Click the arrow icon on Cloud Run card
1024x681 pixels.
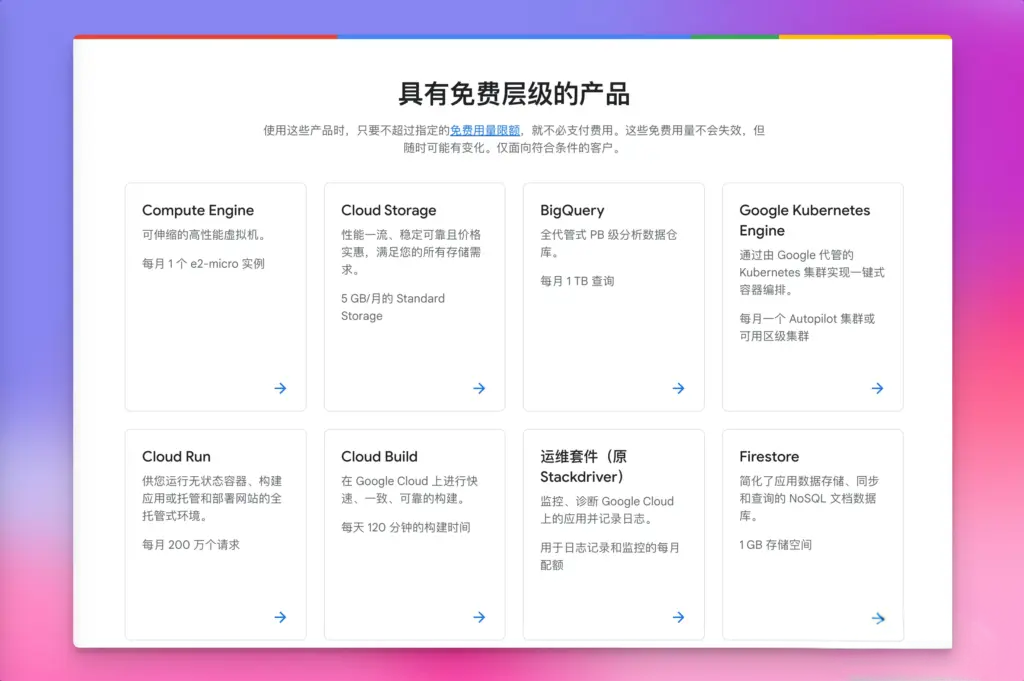tap(280, 617)
